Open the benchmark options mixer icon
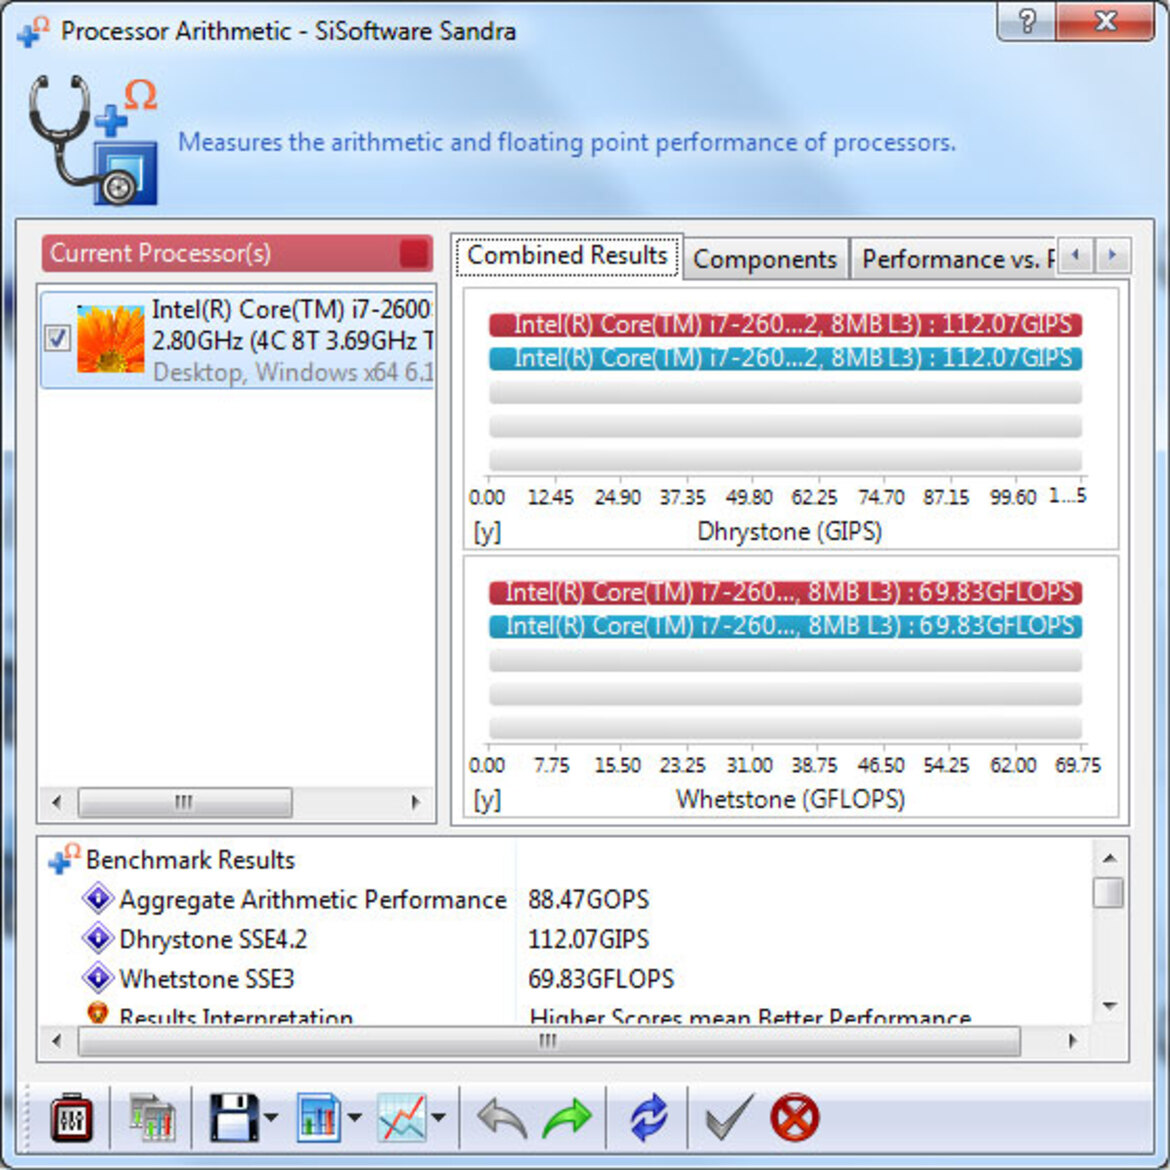 coord(72,1117)
